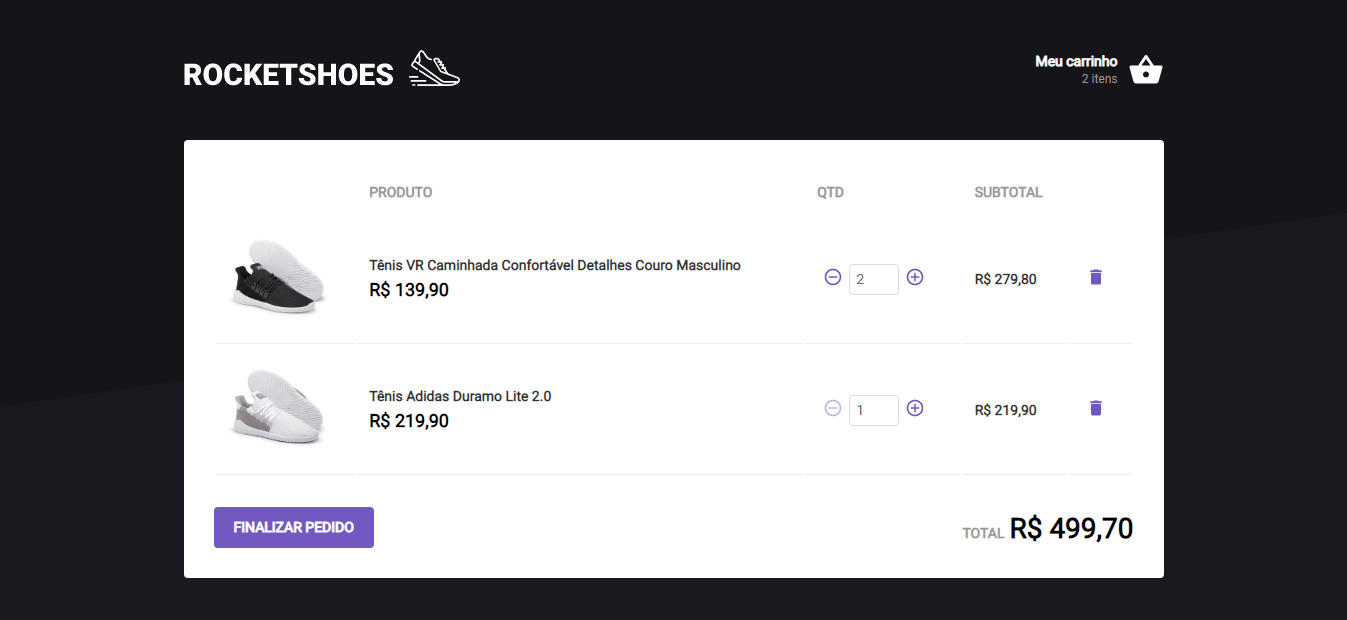Increase quantity of Tênis VR with plus icon
Screen dimensions: 1347x620
coord(914,278)
